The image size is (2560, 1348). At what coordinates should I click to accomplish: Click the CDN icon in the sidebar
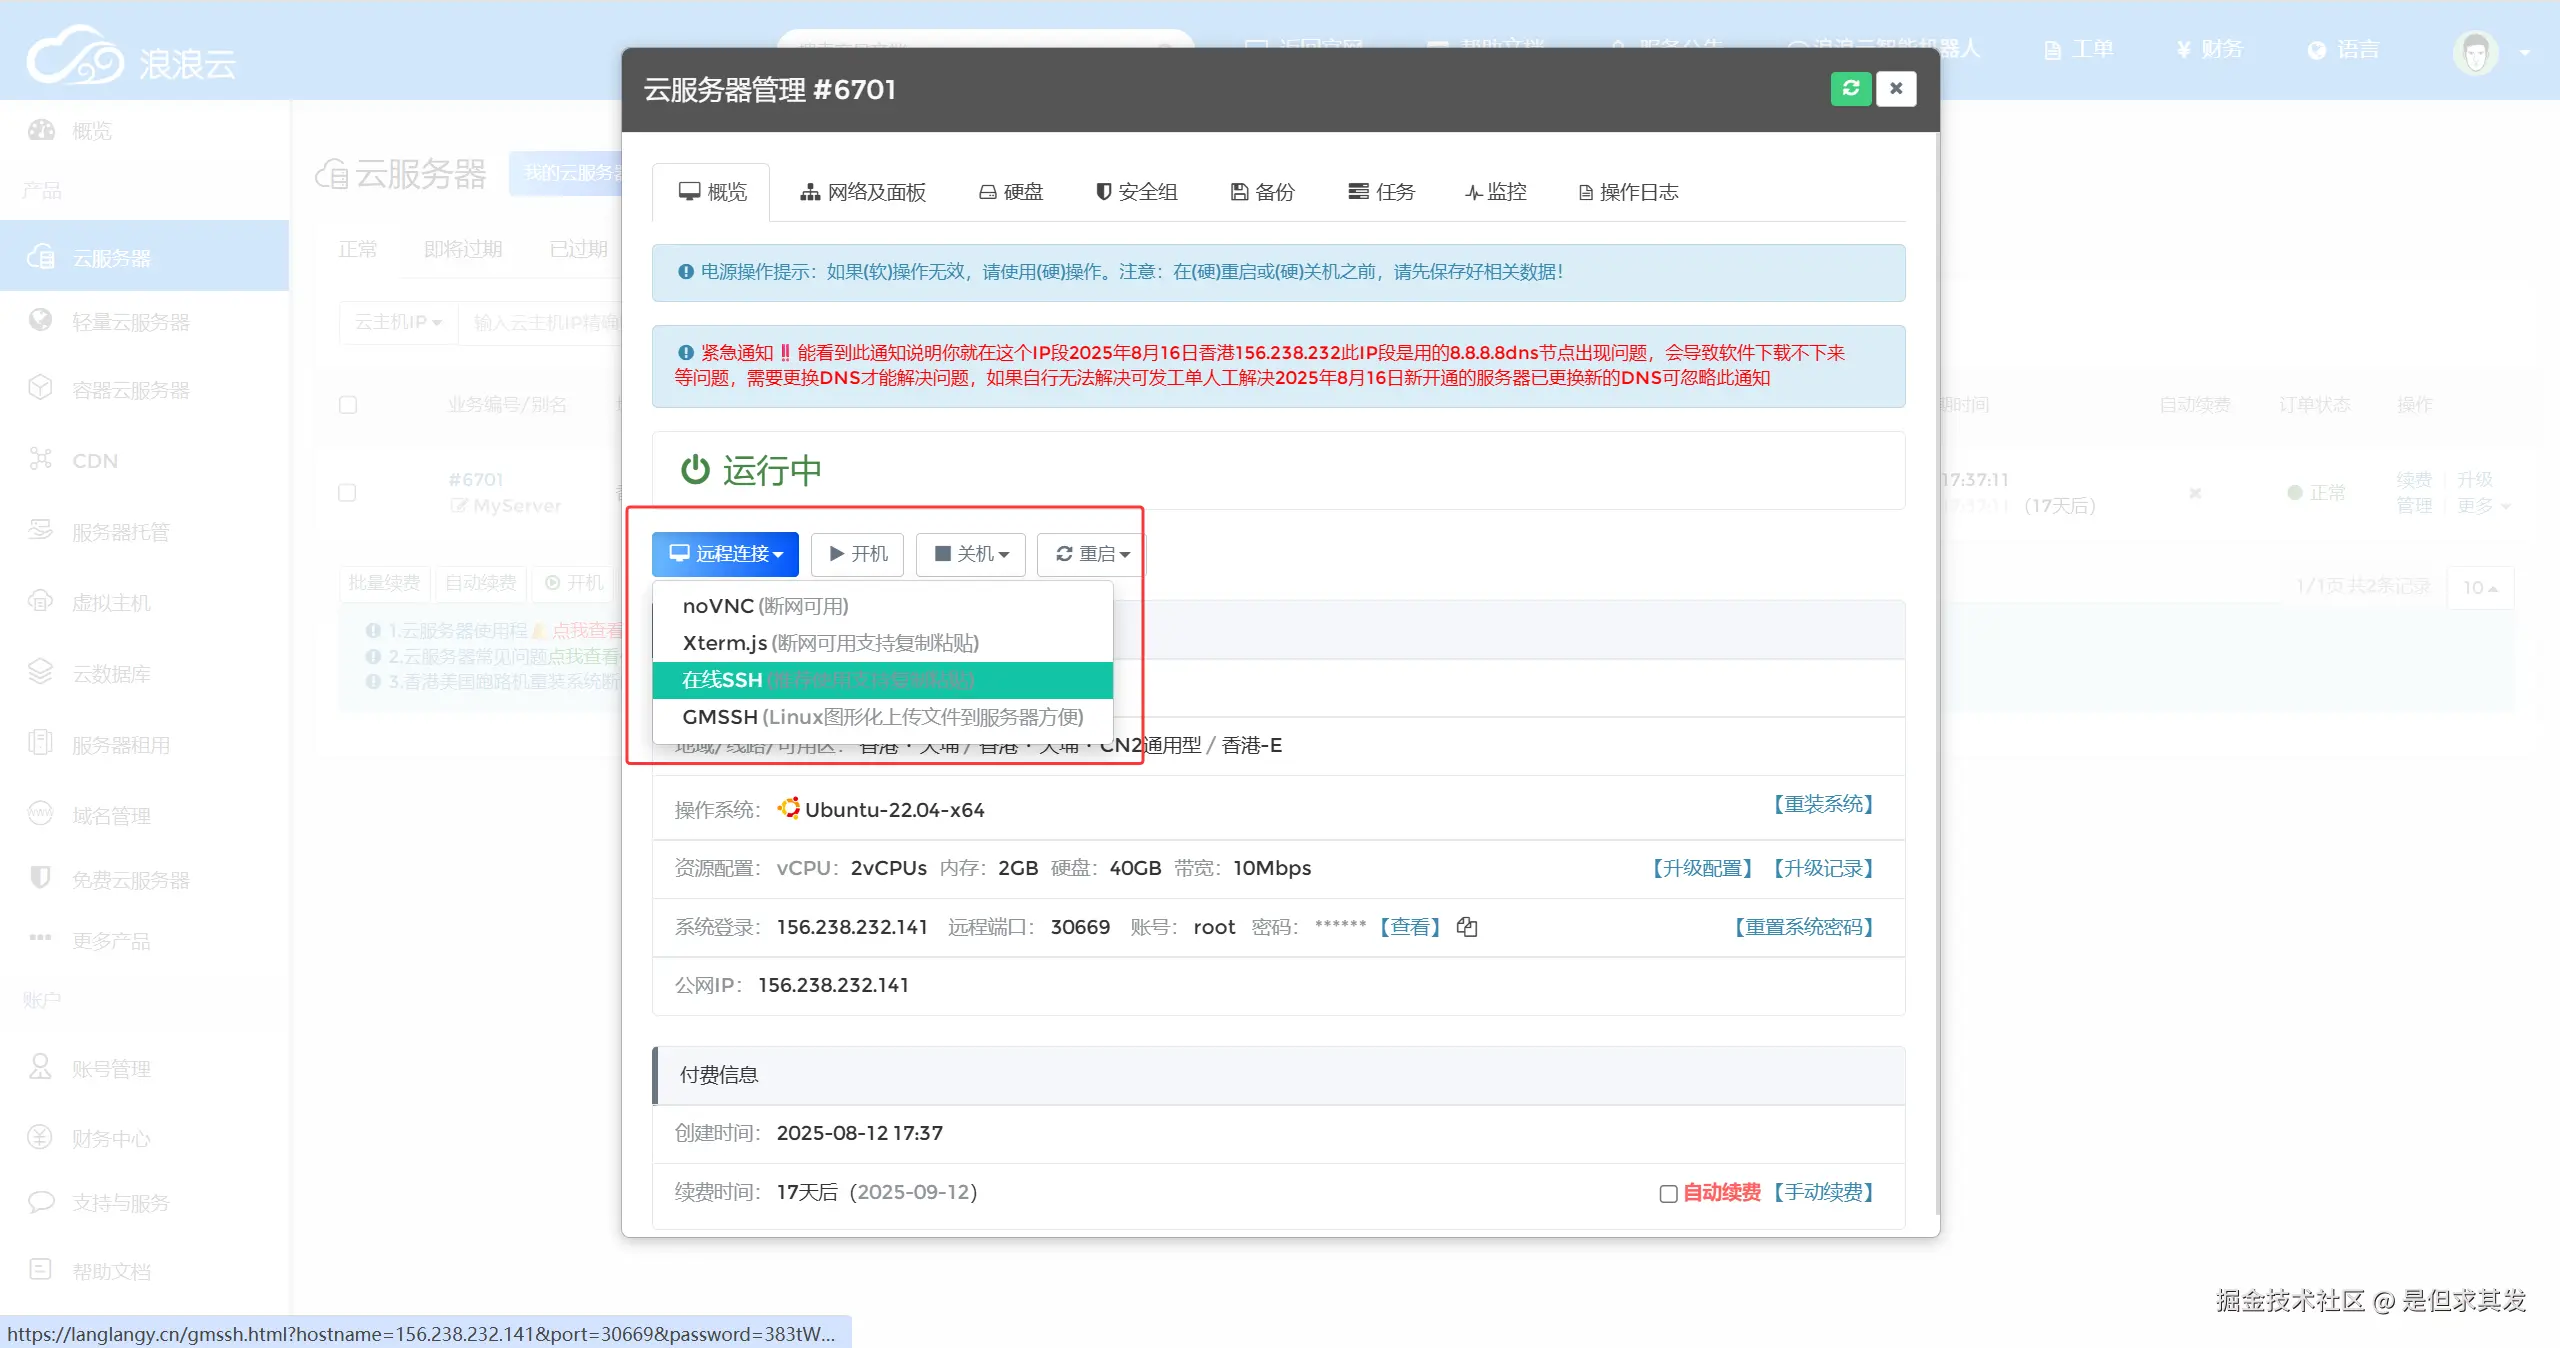pos(41,460)
